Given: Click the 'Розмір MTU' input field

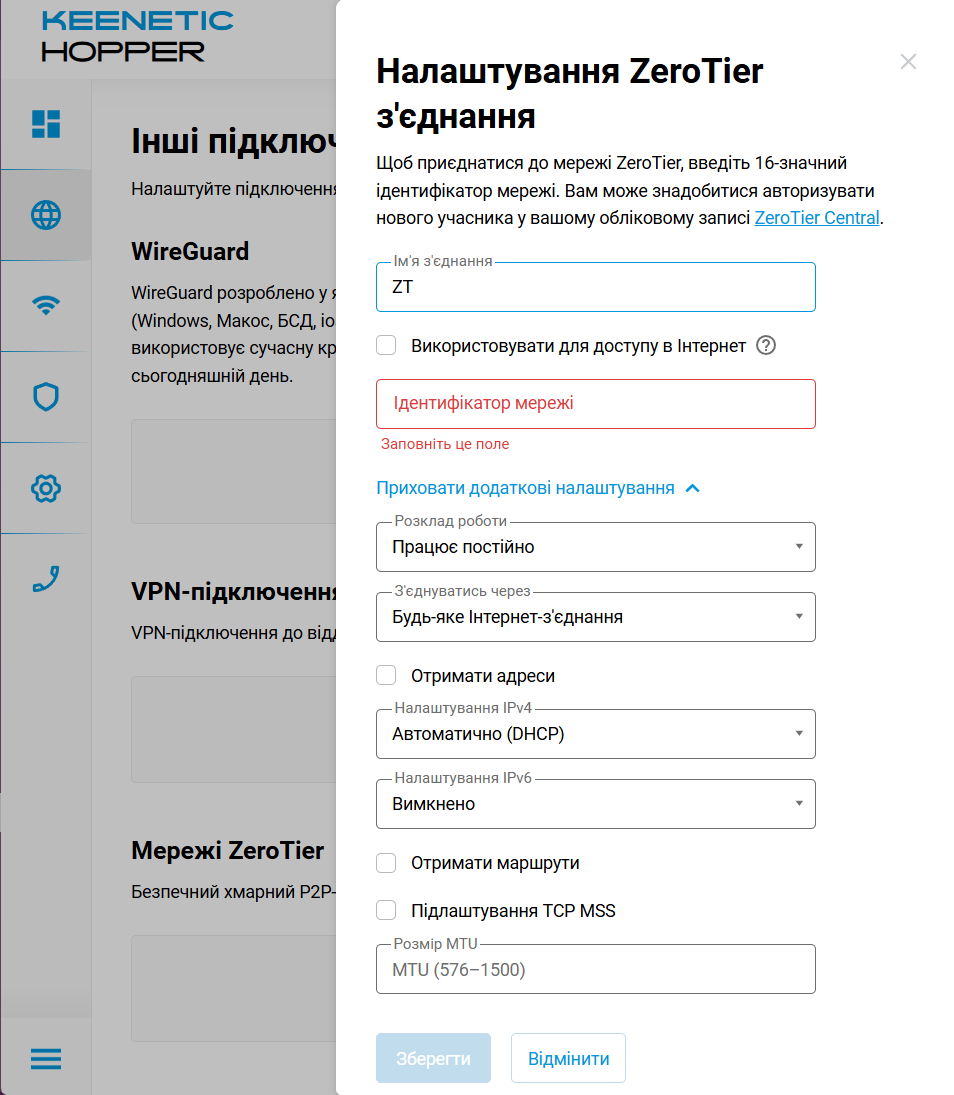Looking at the screenshot, I should click(x=595, y=969).
